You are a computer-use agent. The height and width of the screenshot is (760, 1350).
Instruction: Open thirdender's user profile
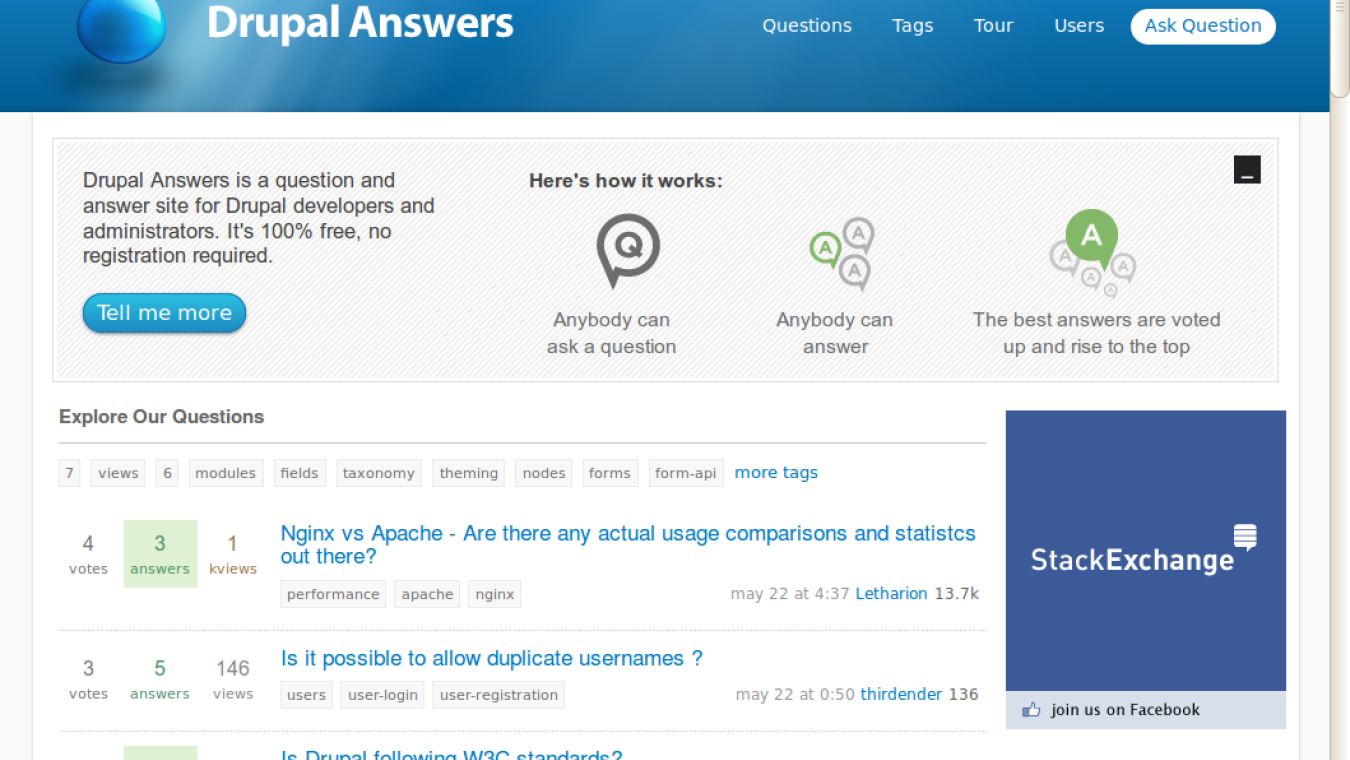tap(901, 694)
